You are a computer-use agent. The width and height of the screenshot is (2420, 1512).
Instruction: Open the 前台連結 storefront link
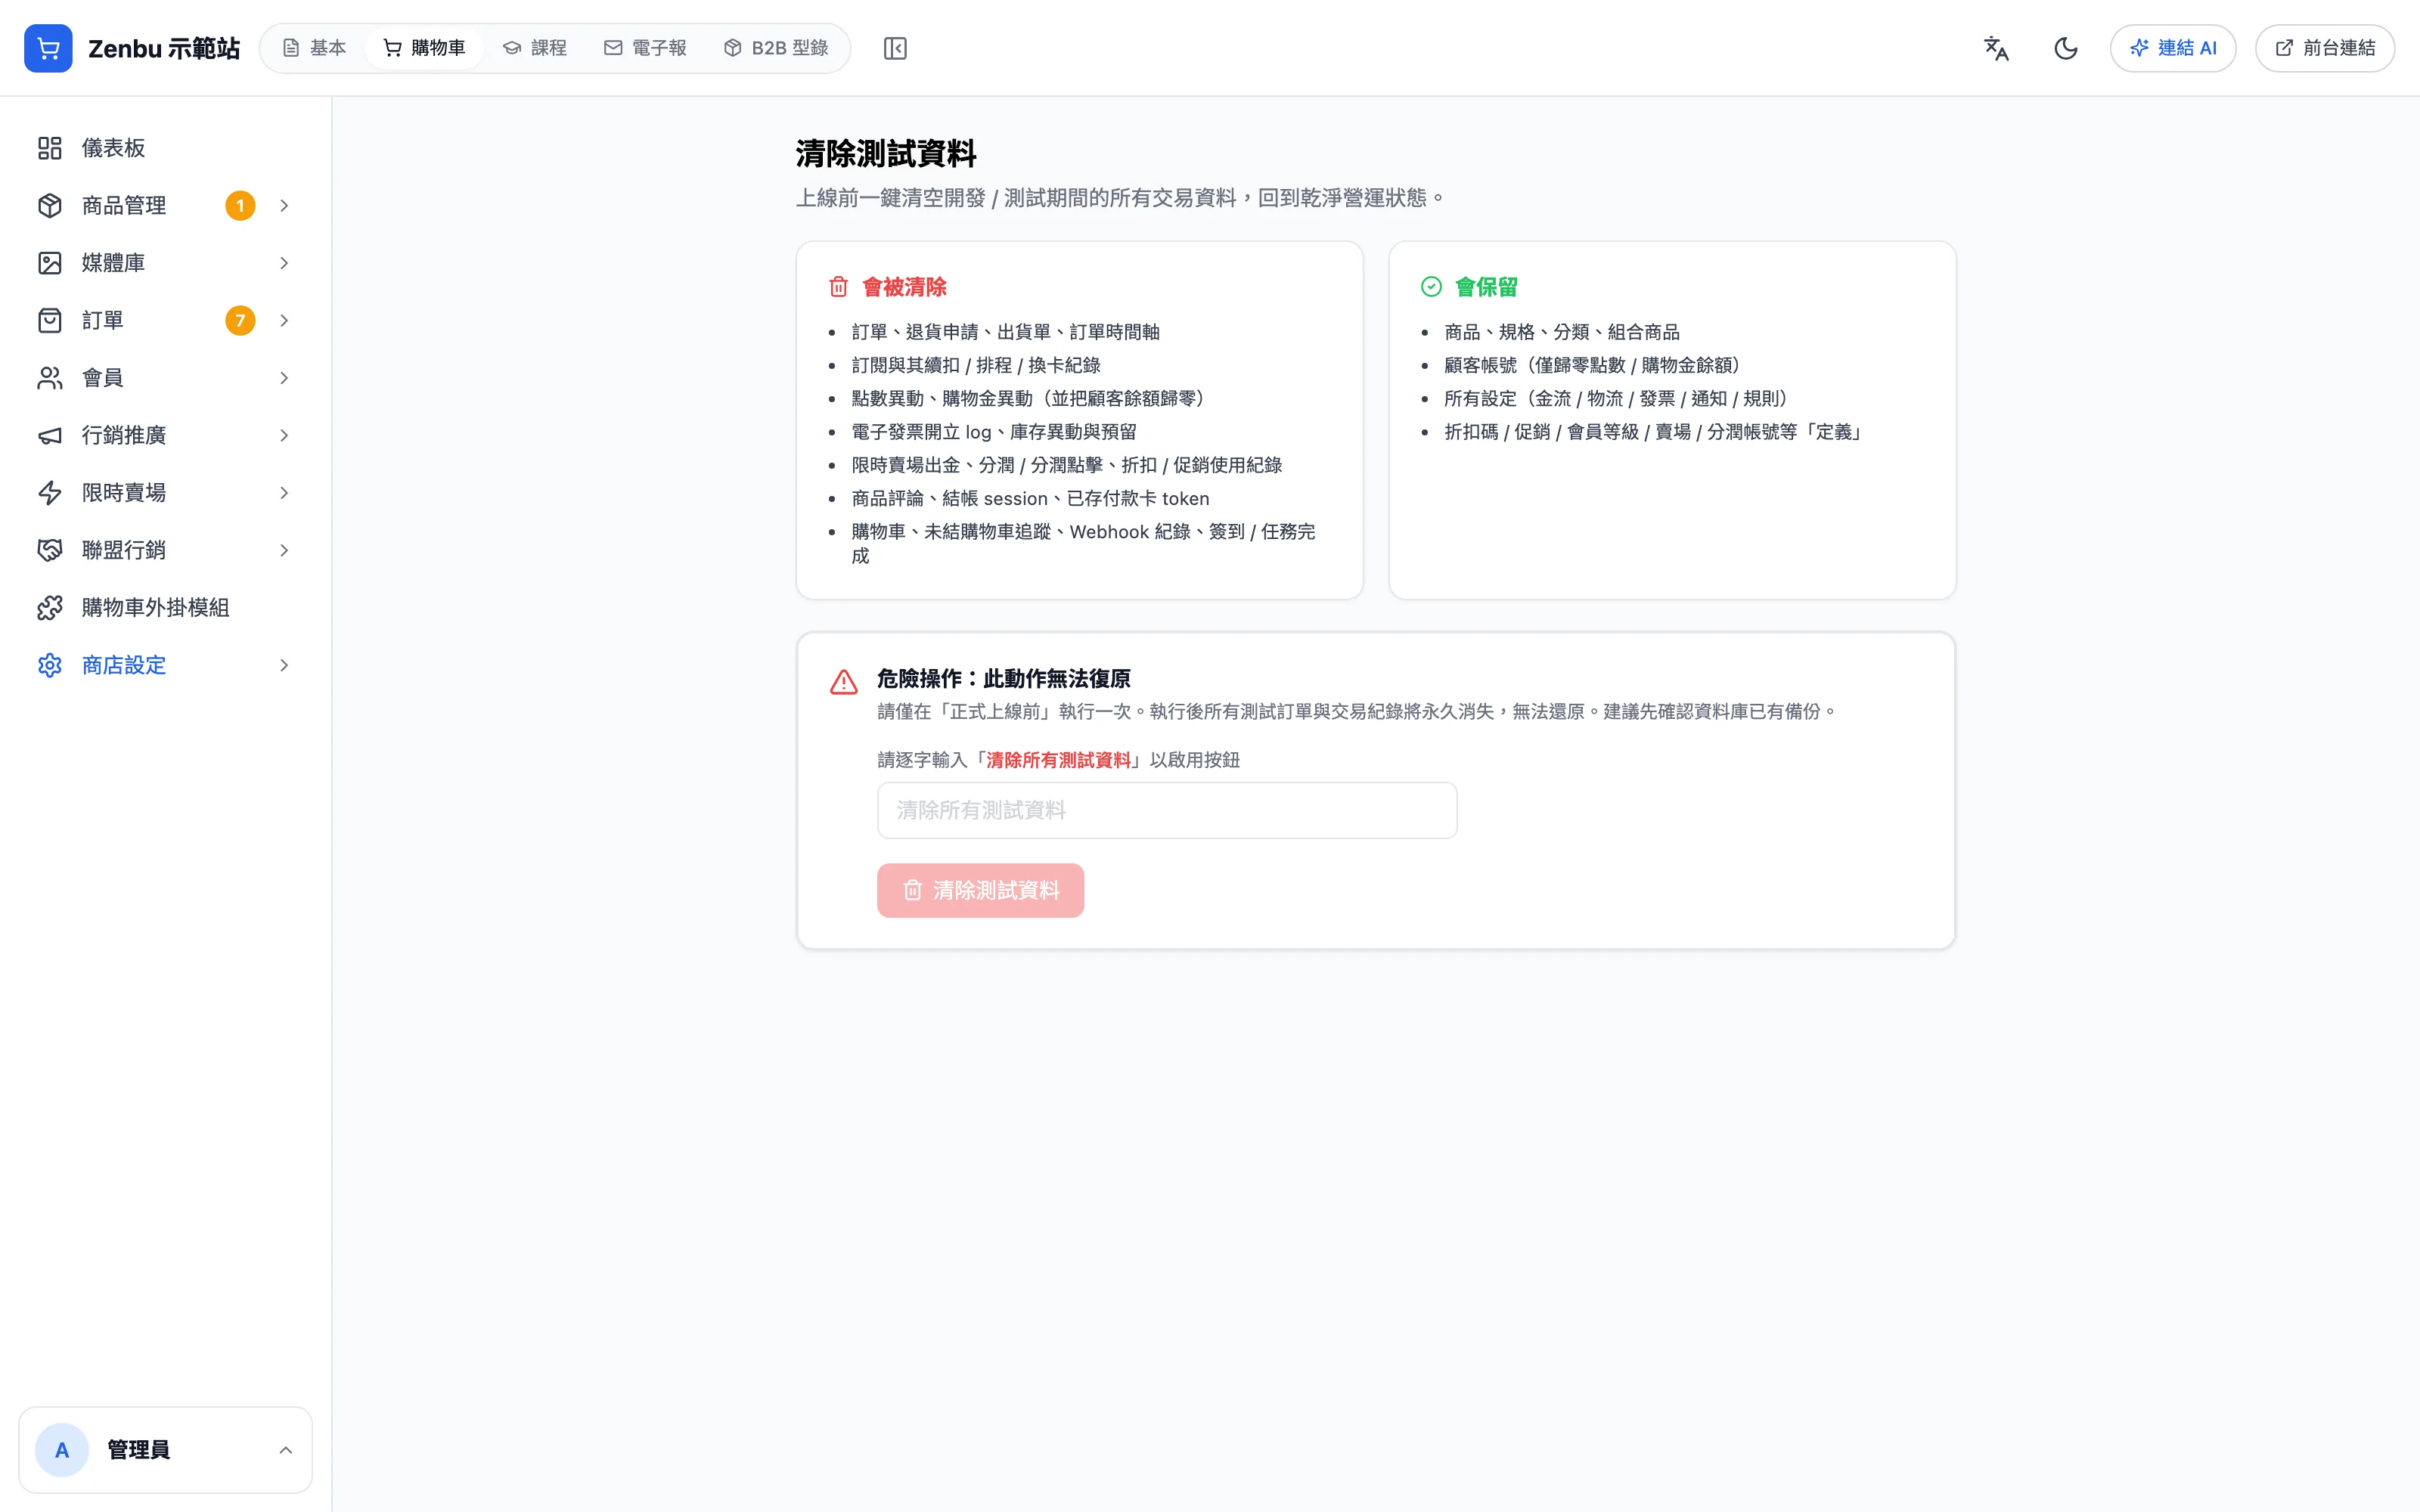point(2325,48)
